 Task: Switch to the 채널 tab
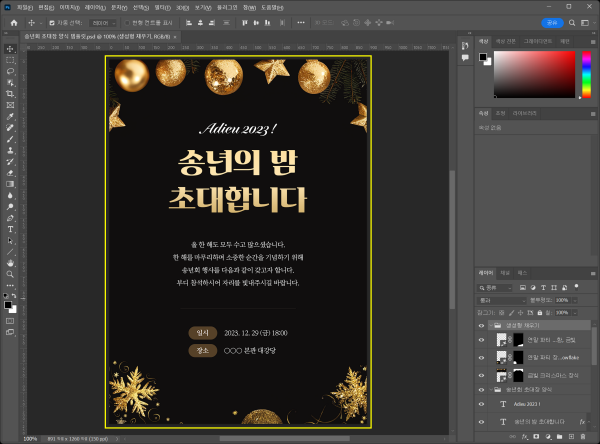point(505,272)
